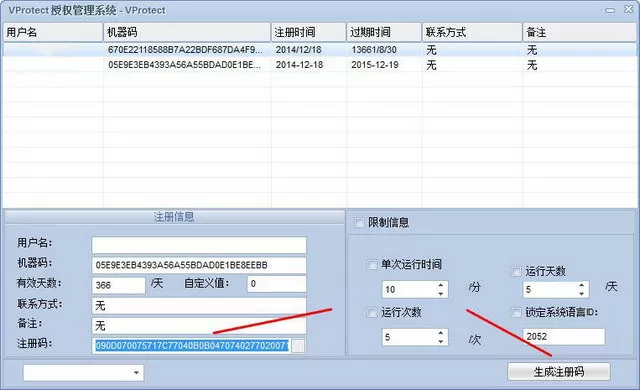This screenshot has width=640, height=390.
Task: Click the 自定义值 field showing 0
Action: coord(276,284)
